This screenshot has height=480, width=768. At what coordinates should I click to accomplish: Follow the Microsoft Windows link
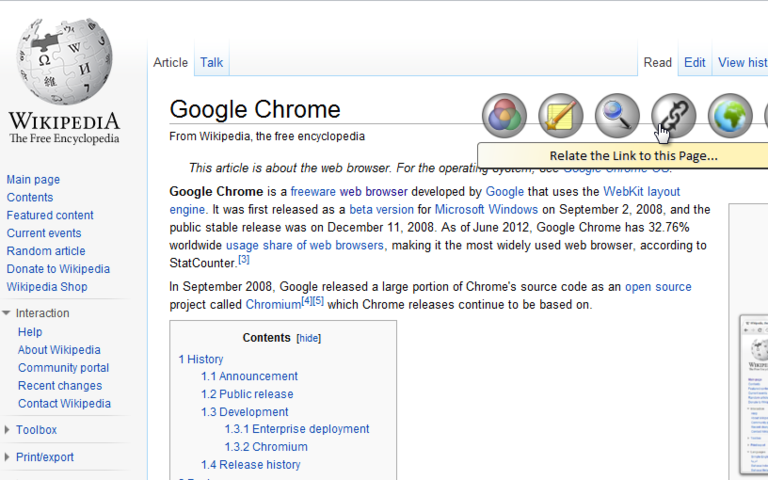coord(486,209)
